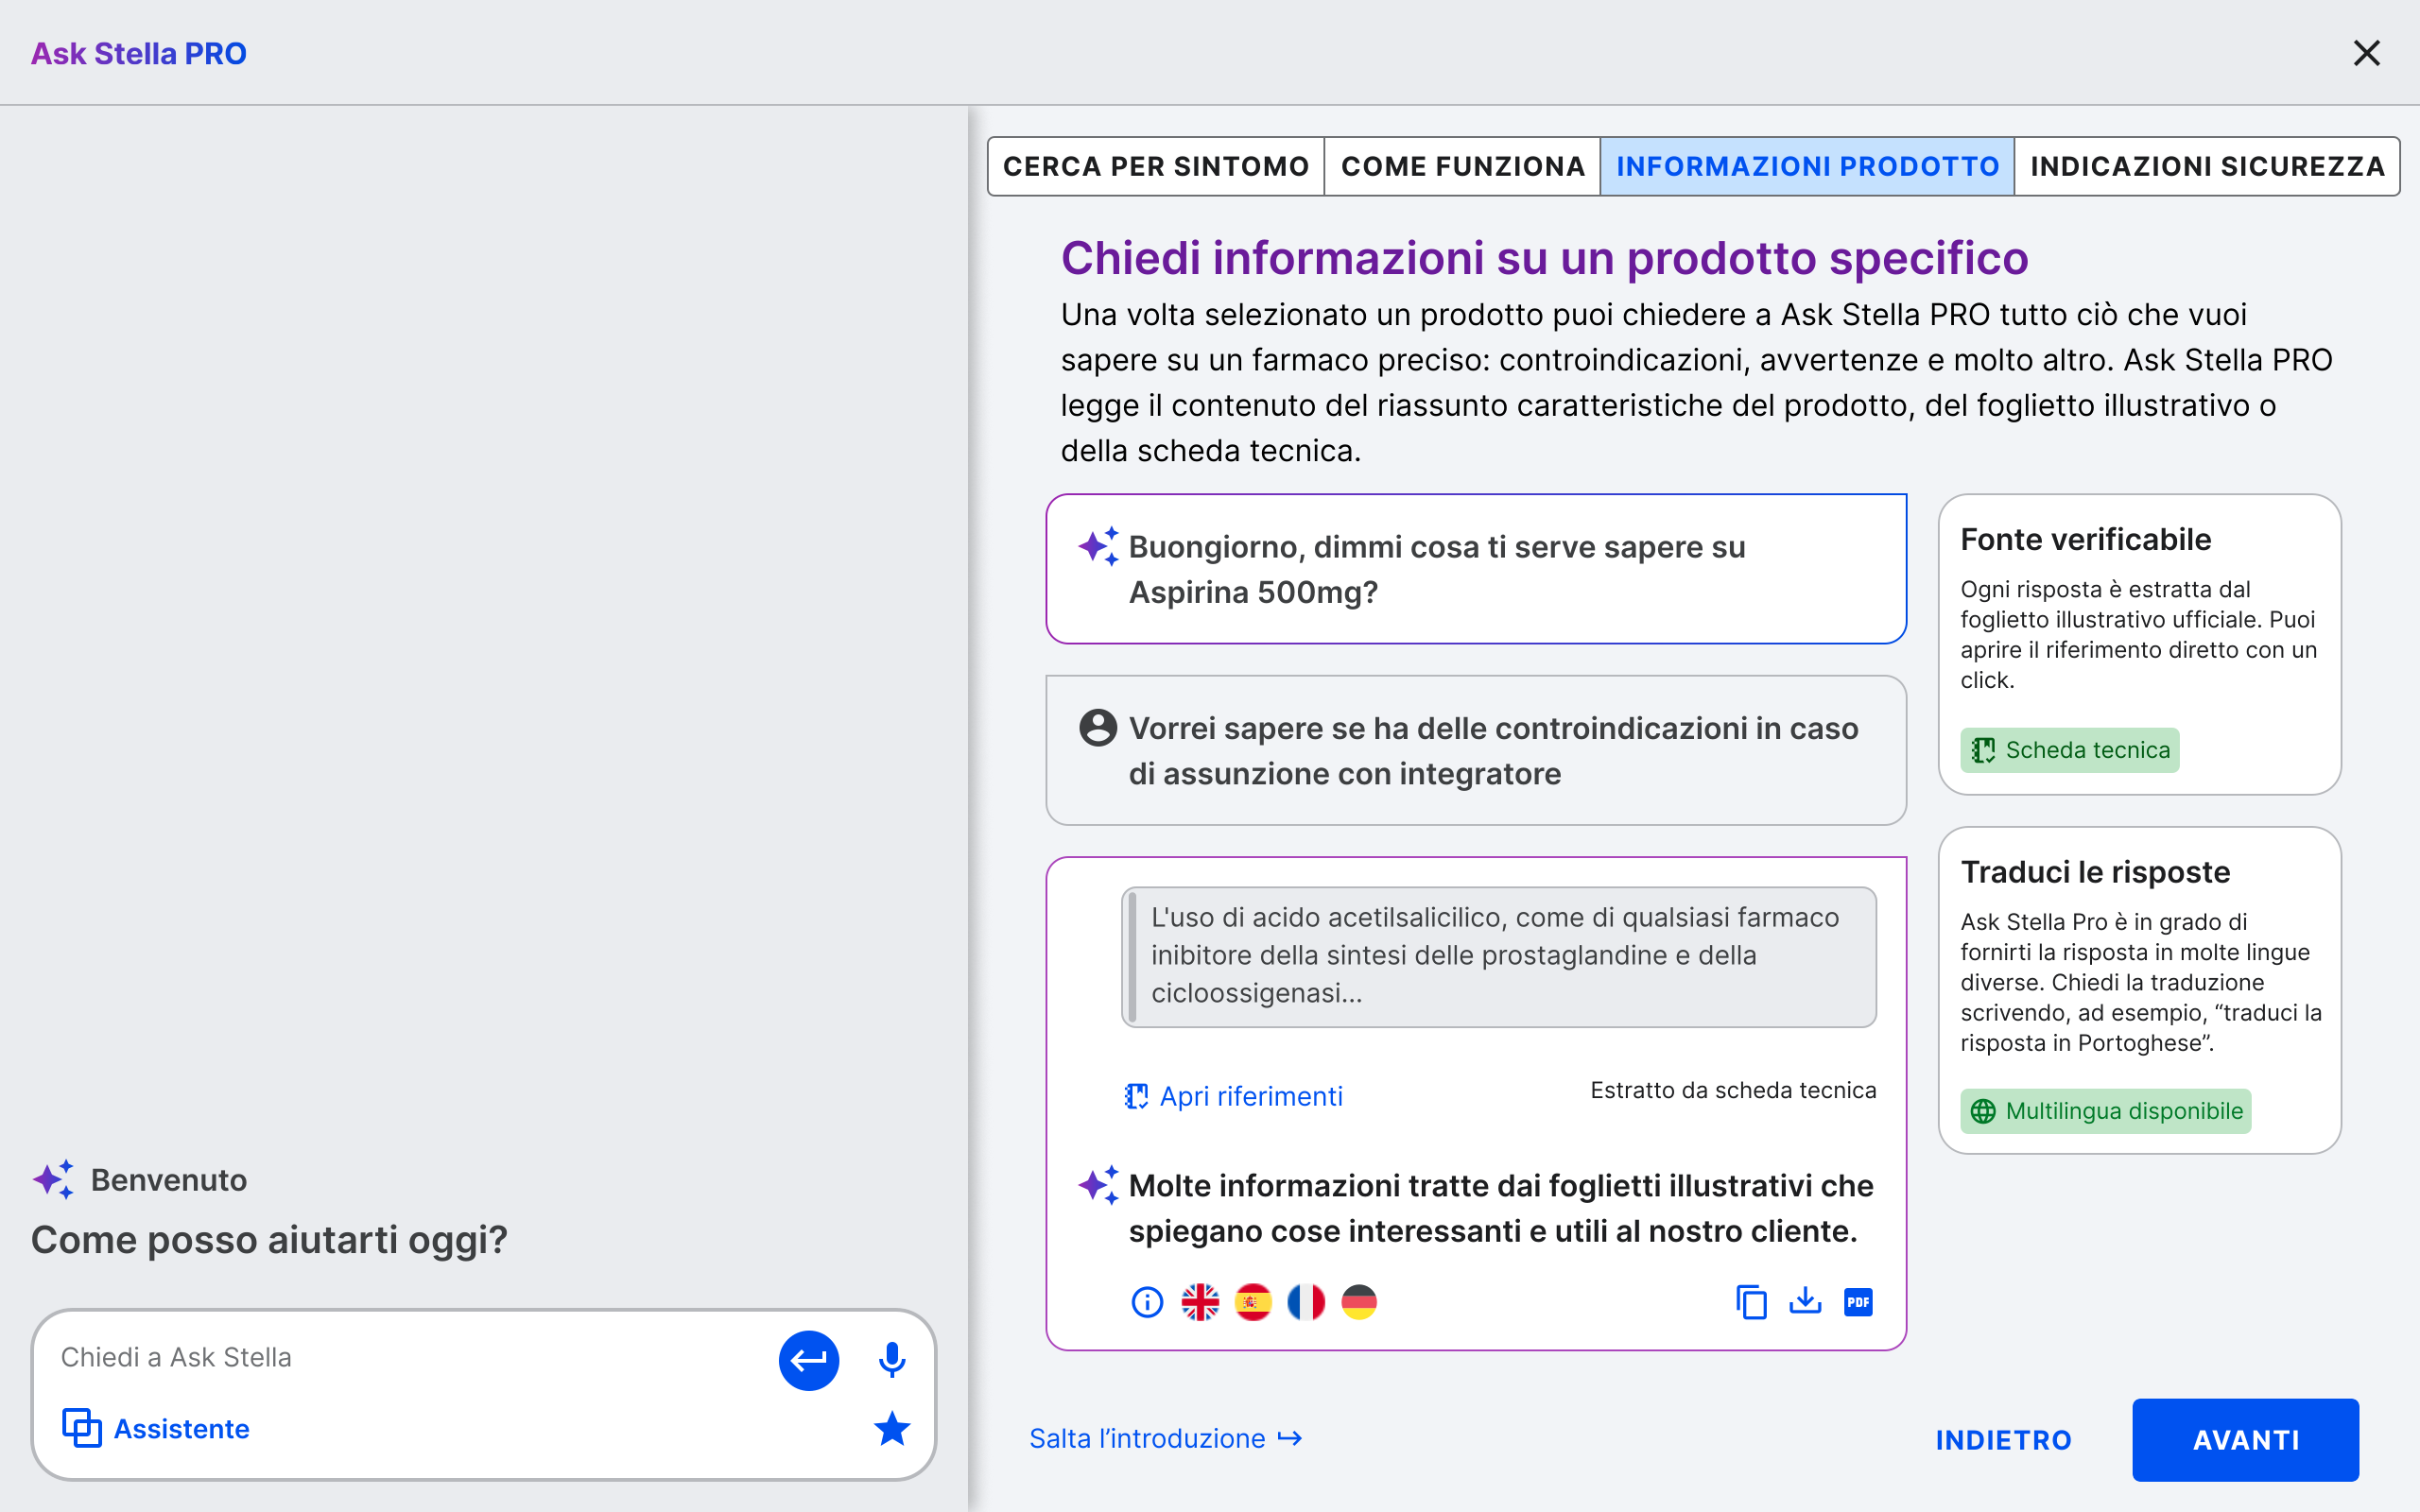2420x1512 pixels.
Task: Export the answer as PDF
Action: coord(1858,1302)
